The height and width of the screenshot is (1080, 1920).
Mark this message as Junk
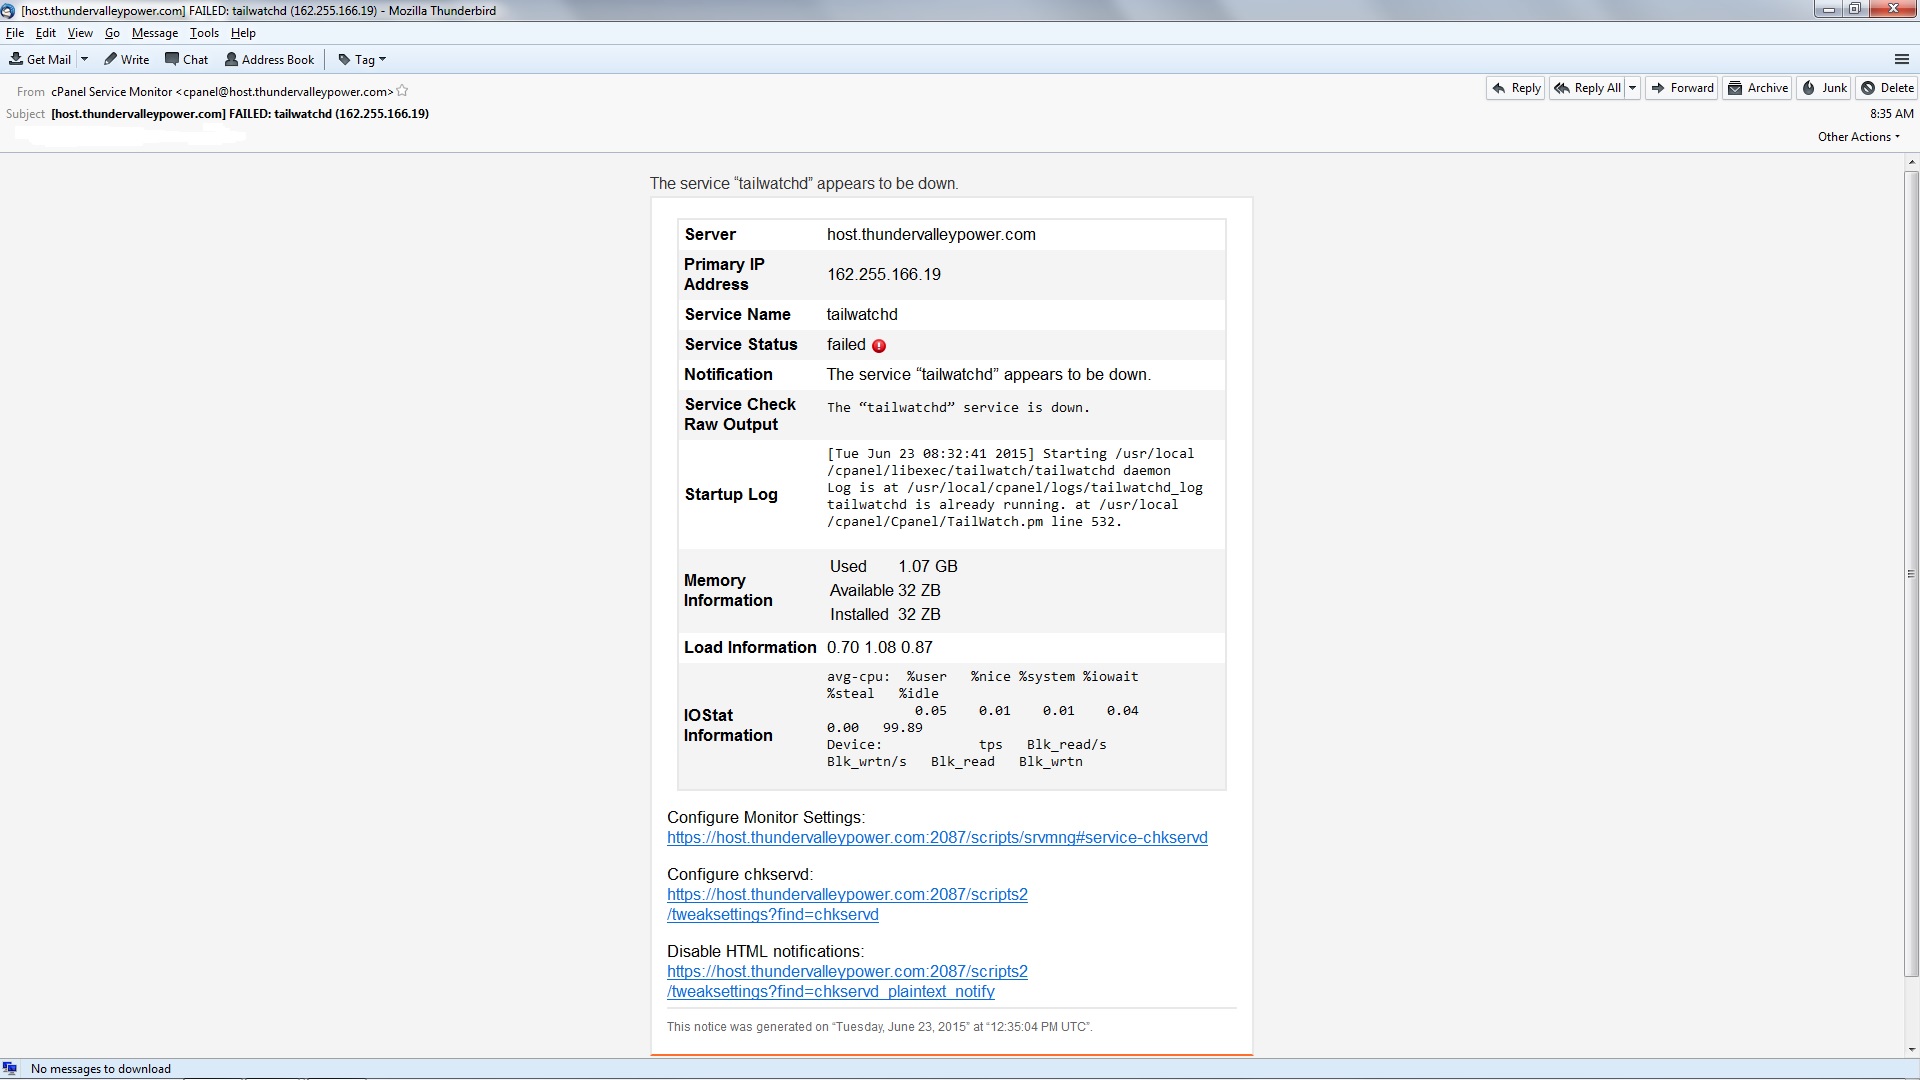pos(1824,88)
